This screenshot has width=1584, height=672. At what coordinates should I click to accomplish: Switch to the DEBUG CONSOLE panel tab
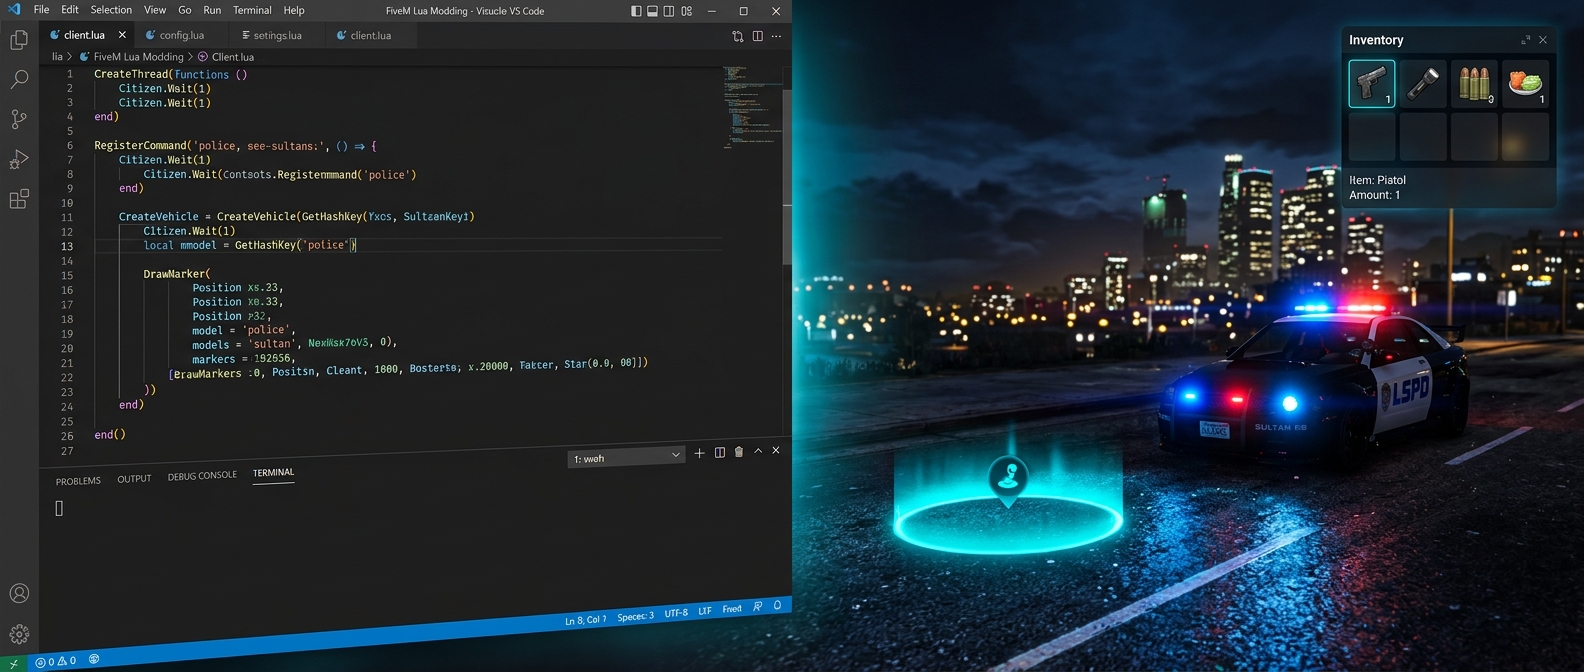[202, 476]
